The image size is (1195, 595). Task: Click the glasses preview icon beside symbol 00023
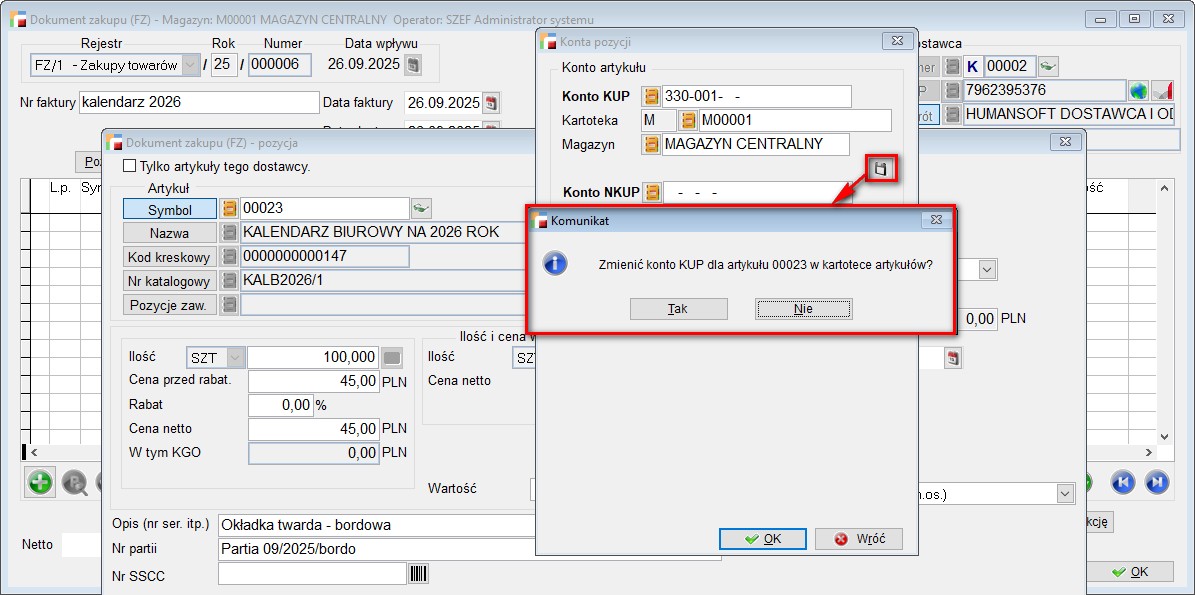421,208
